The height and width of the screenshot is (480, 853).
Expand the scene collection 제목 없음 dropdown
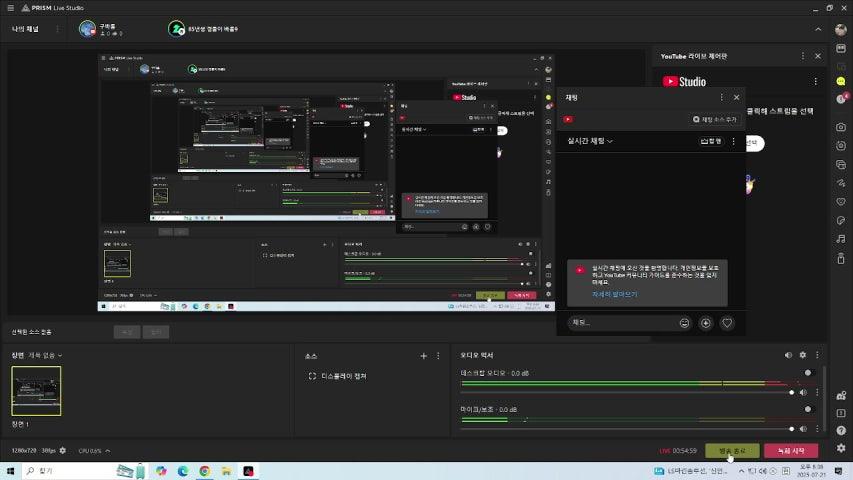(45, 355)
